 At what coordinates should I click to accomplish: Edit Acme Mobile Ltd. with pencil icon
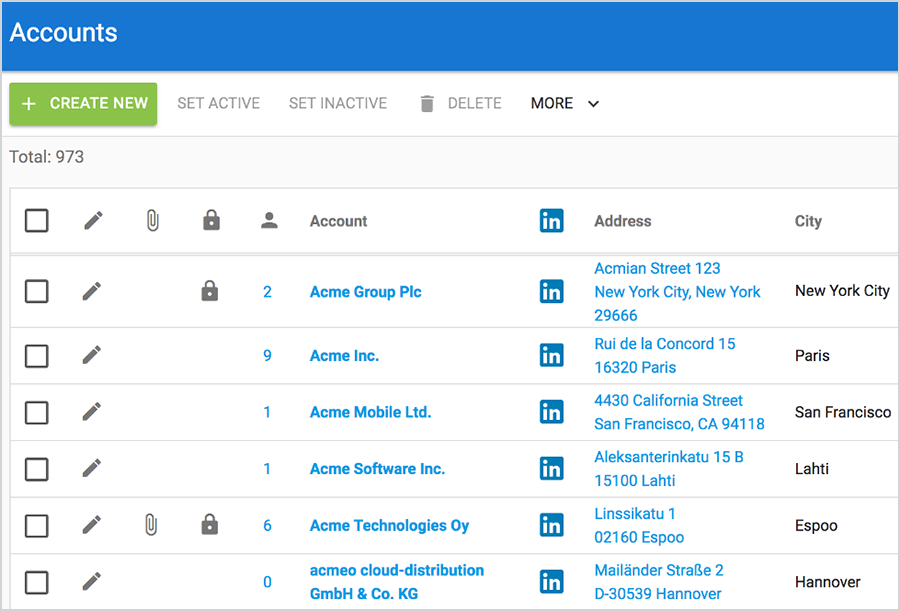coord(92,412)
